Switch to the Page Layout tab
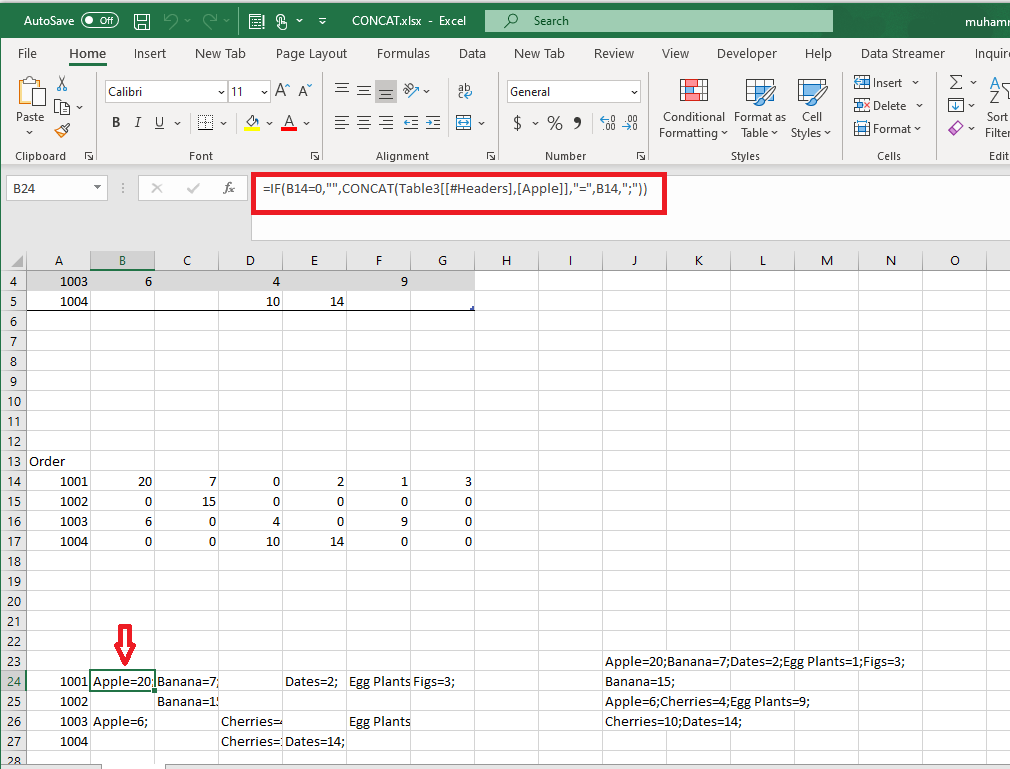This screenshot has width=1010, height=769. click(311, 53)
